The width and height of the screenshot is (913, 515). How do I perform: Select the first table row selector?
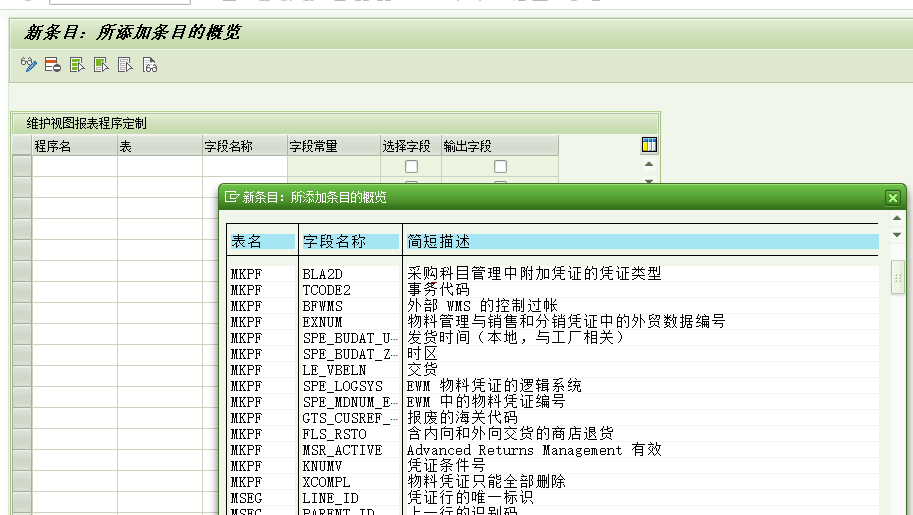pyautogui.click(x=21, y=166)
